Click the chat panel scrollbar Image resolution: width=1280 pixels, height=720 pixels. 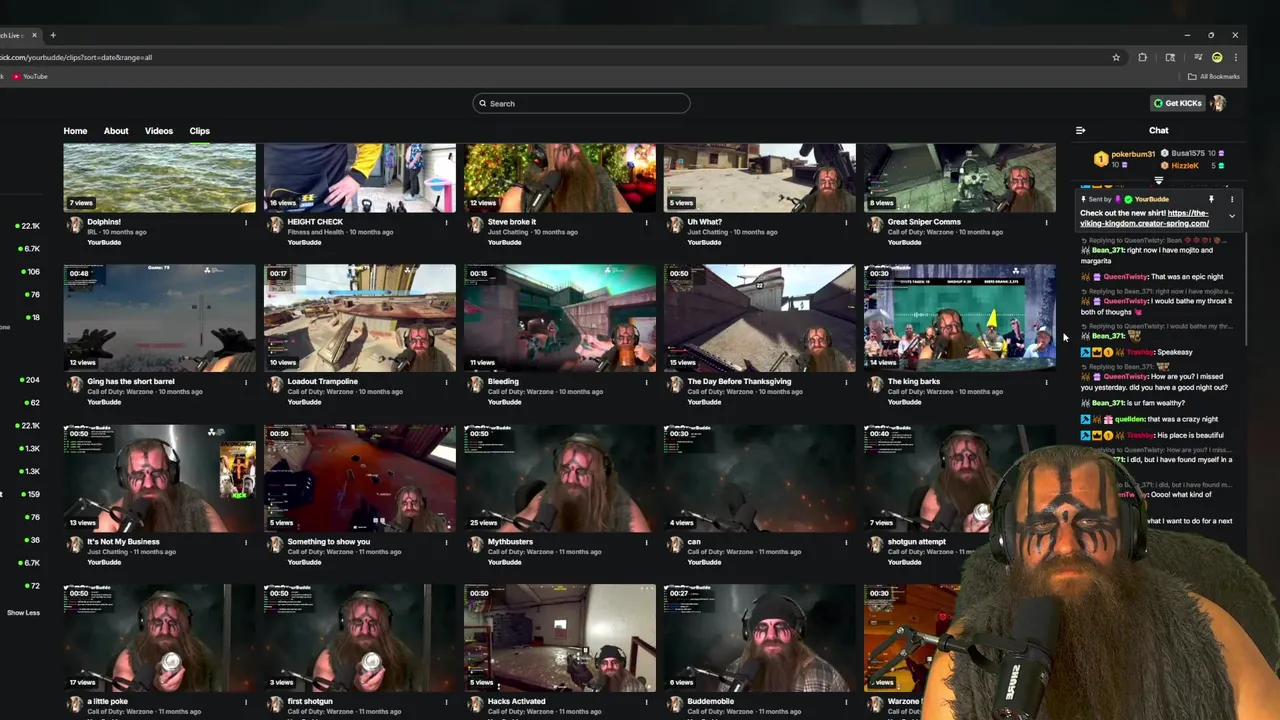1246,290
